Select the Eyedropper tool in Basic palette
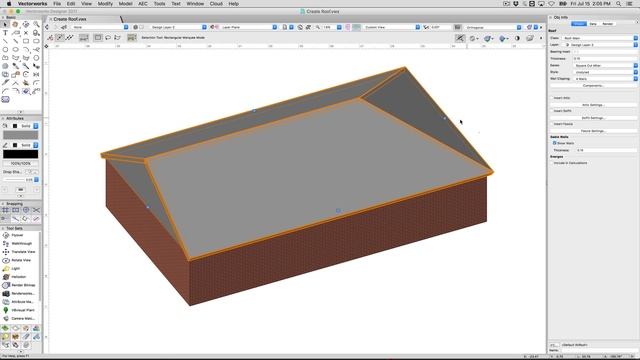 pos(16,66)
